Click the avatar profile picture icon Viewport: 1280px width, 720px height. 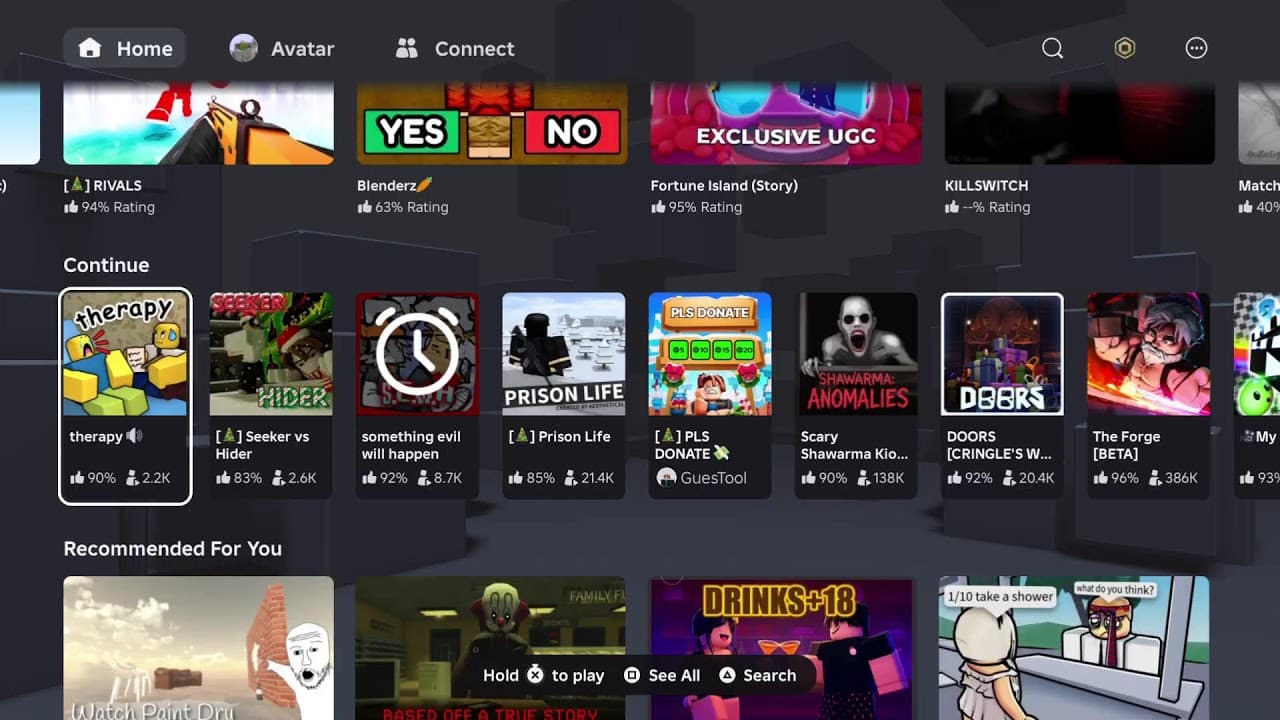(x=243, y=48)
